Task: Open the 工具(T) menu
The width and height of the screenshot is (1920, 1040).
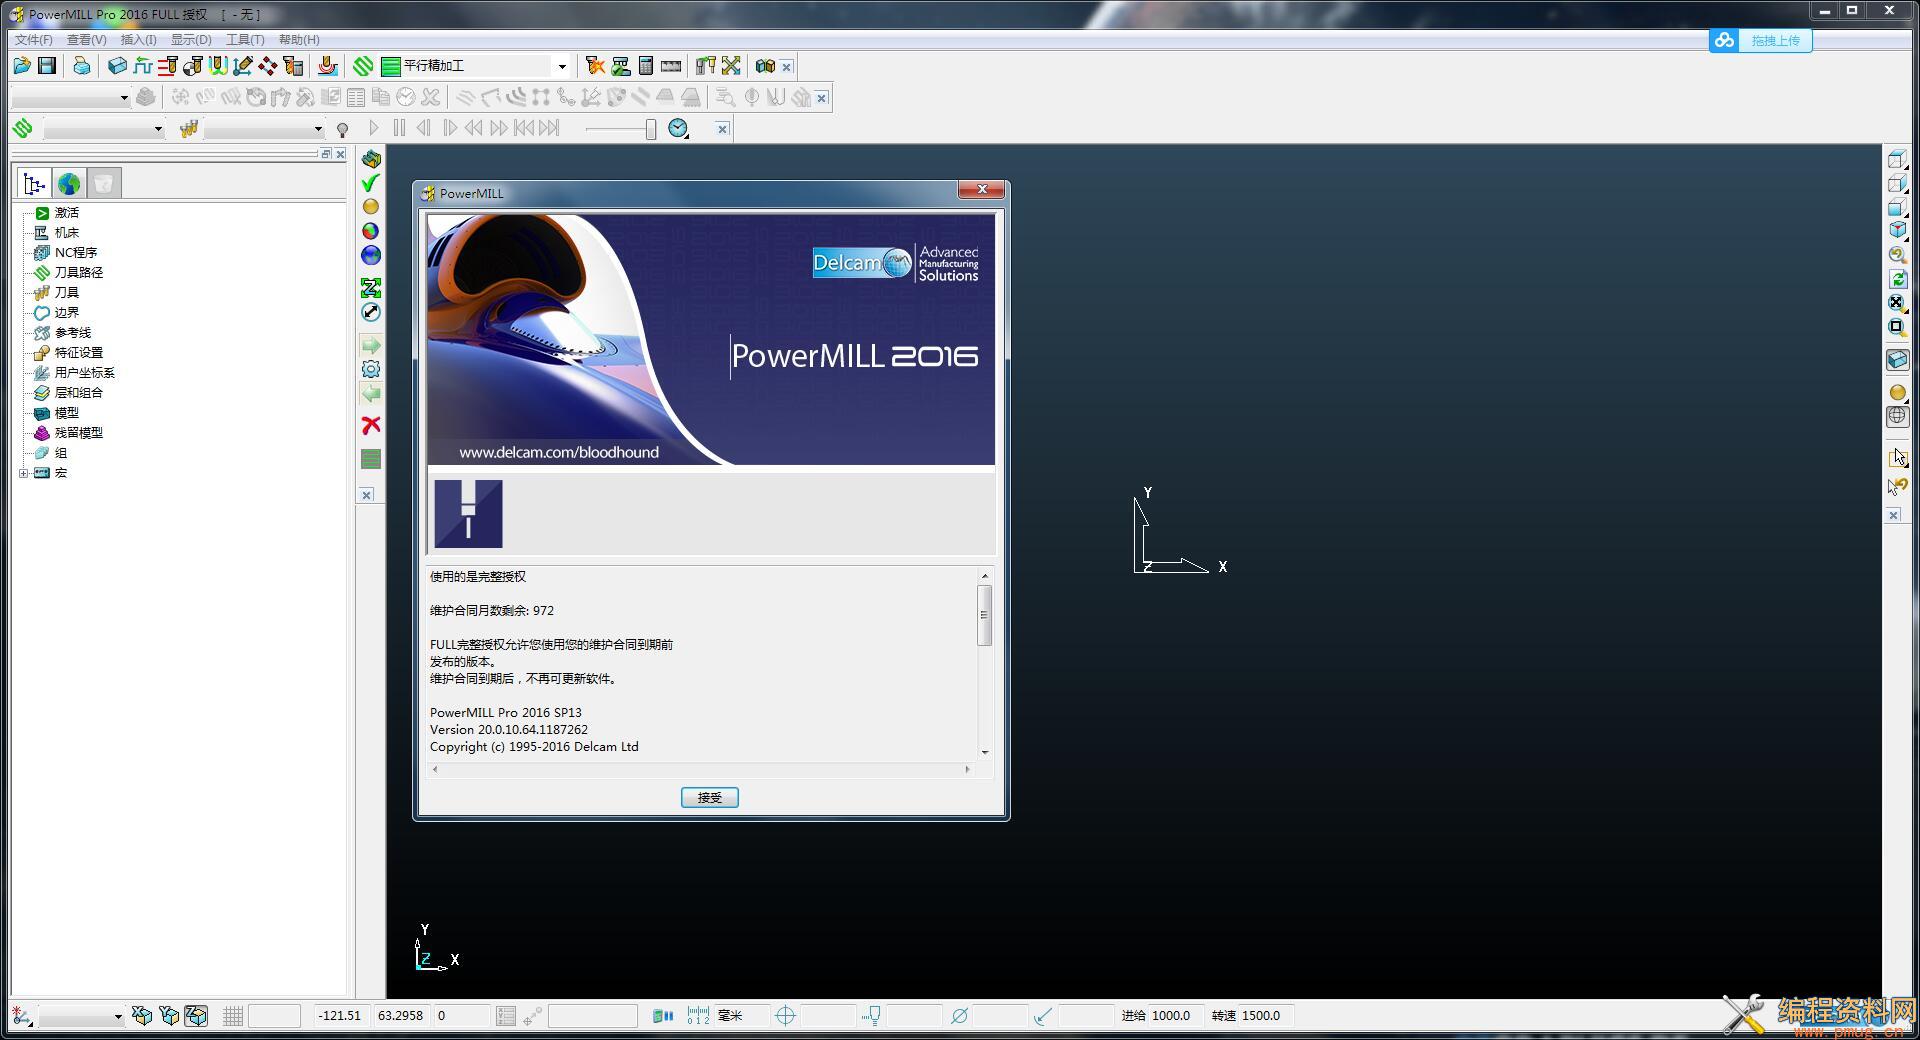Action: tap(245, 40)
